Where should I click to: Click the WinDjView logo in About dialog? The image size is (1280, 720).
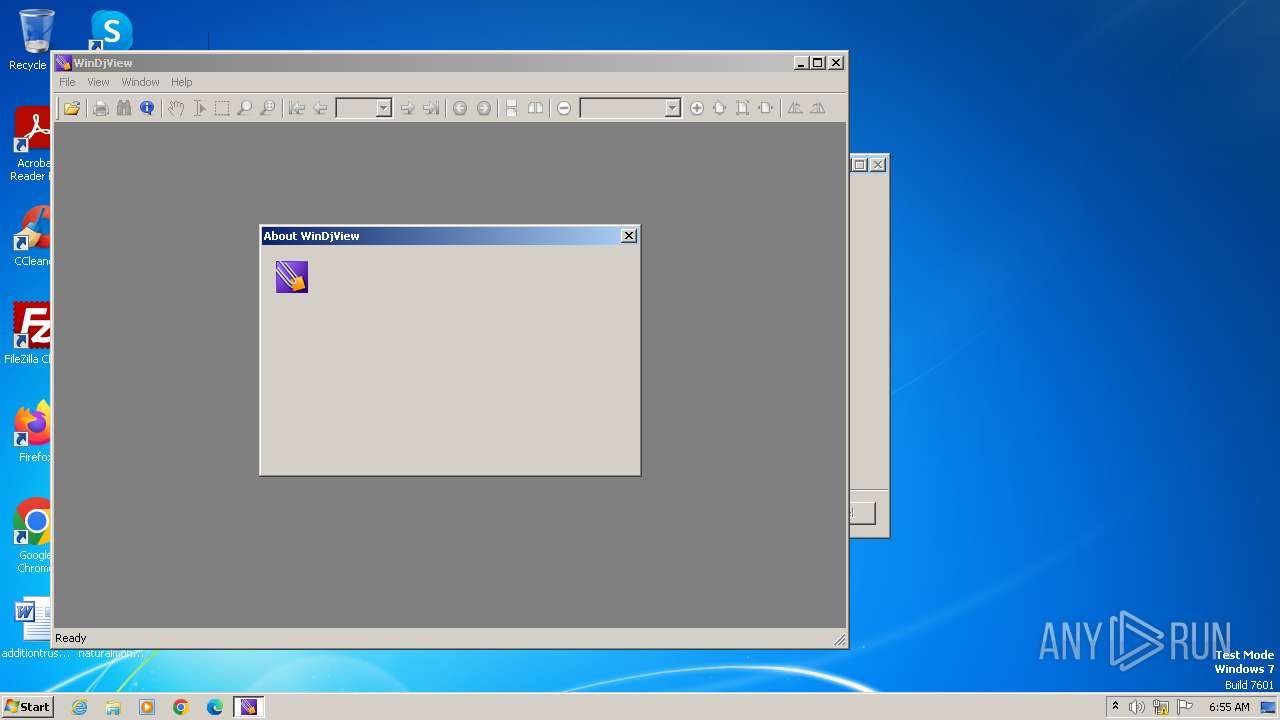click(x=292, y=277)
